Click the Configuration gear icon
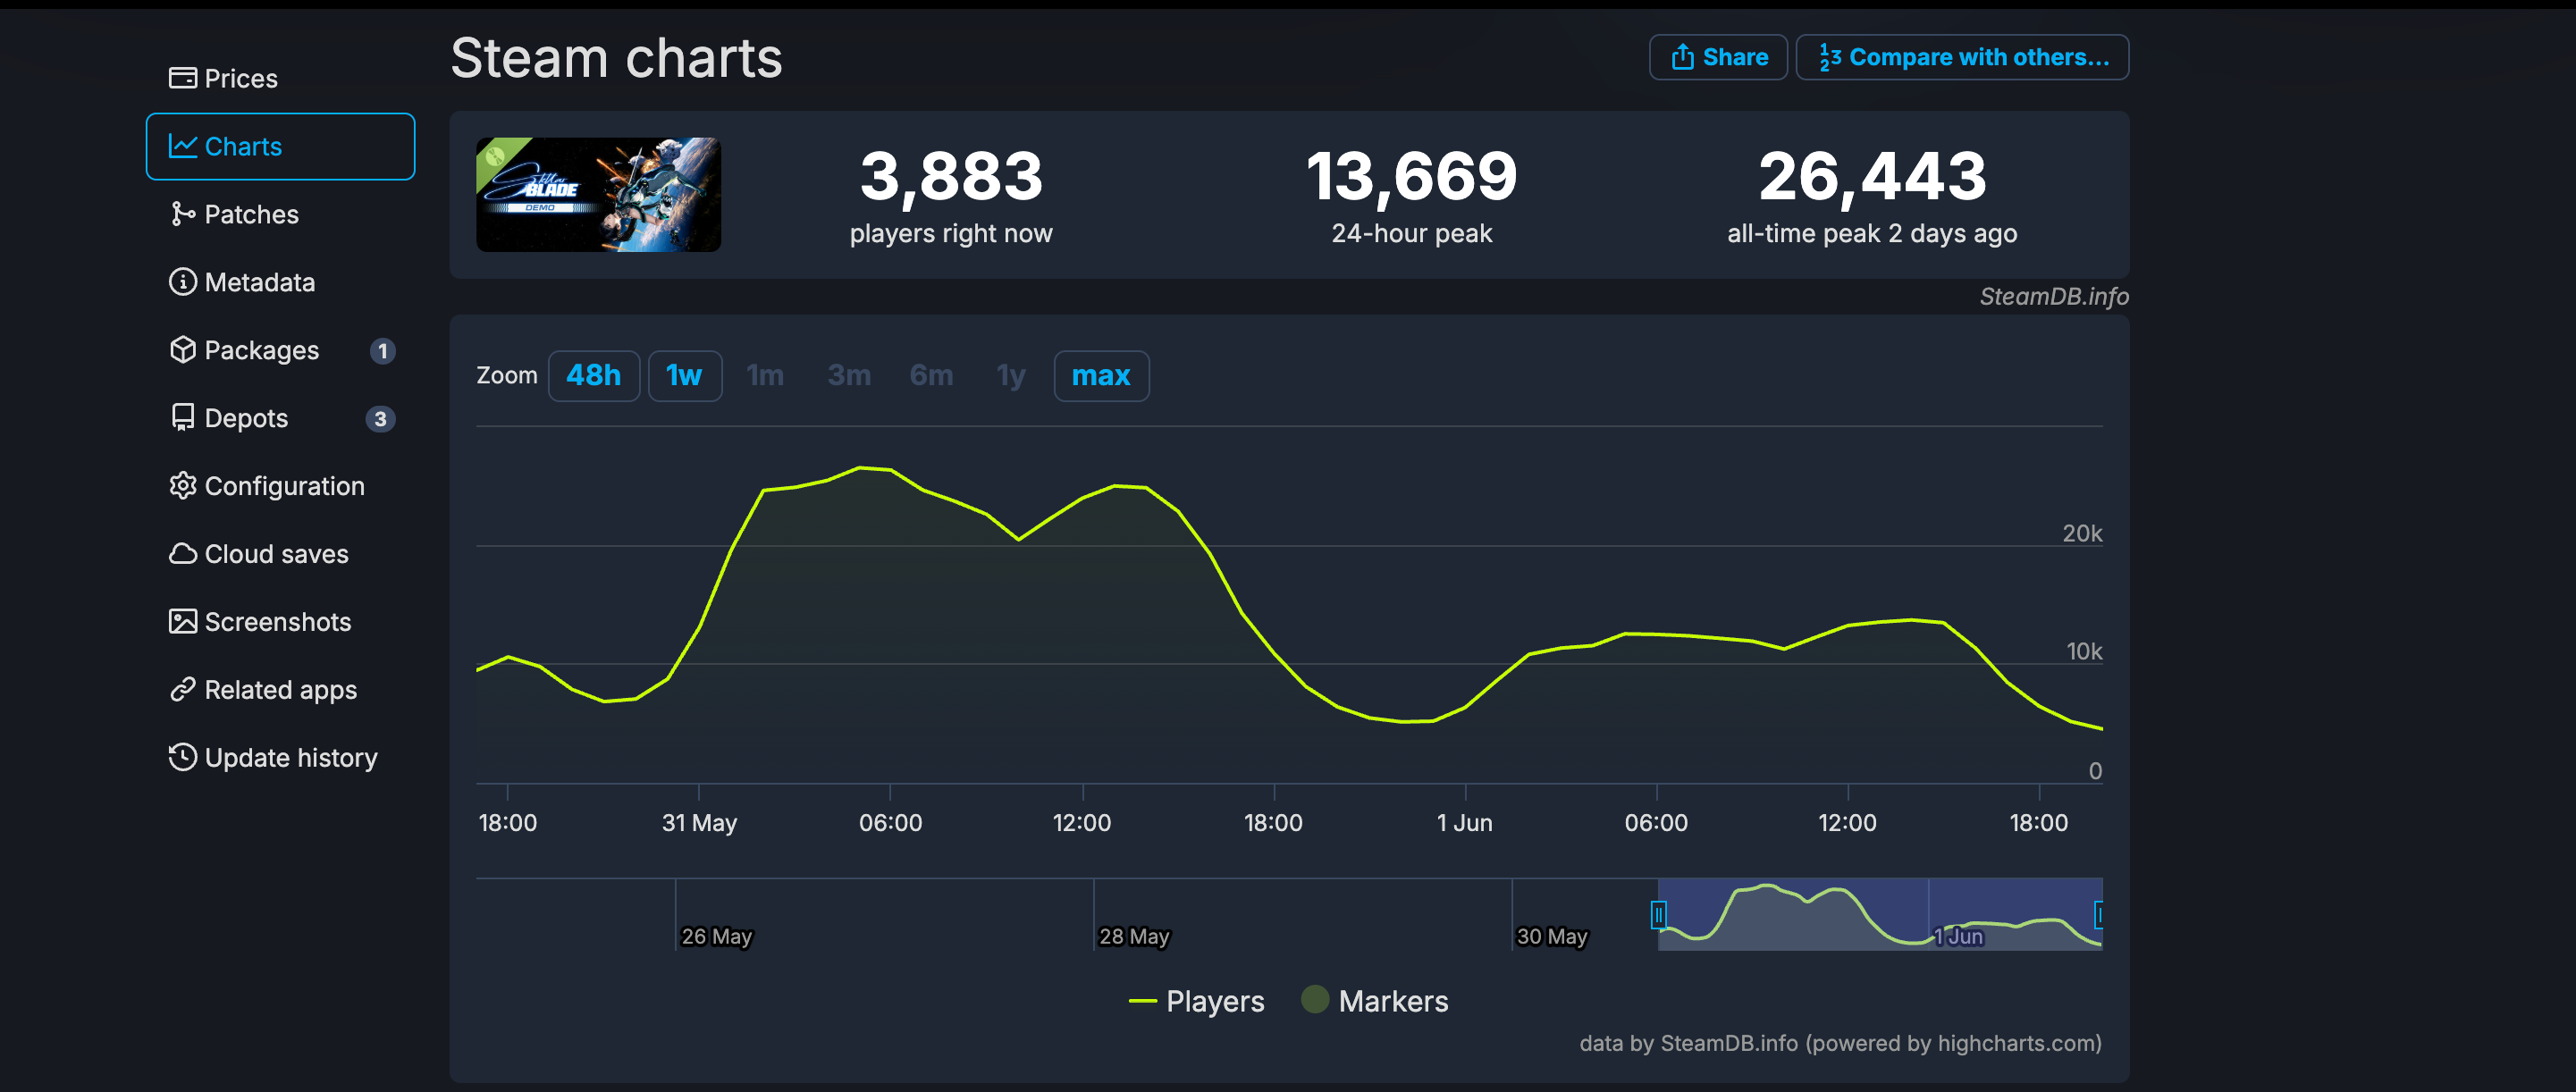Viewport: 2576px width, 1092px height. [x=183, y=486]
